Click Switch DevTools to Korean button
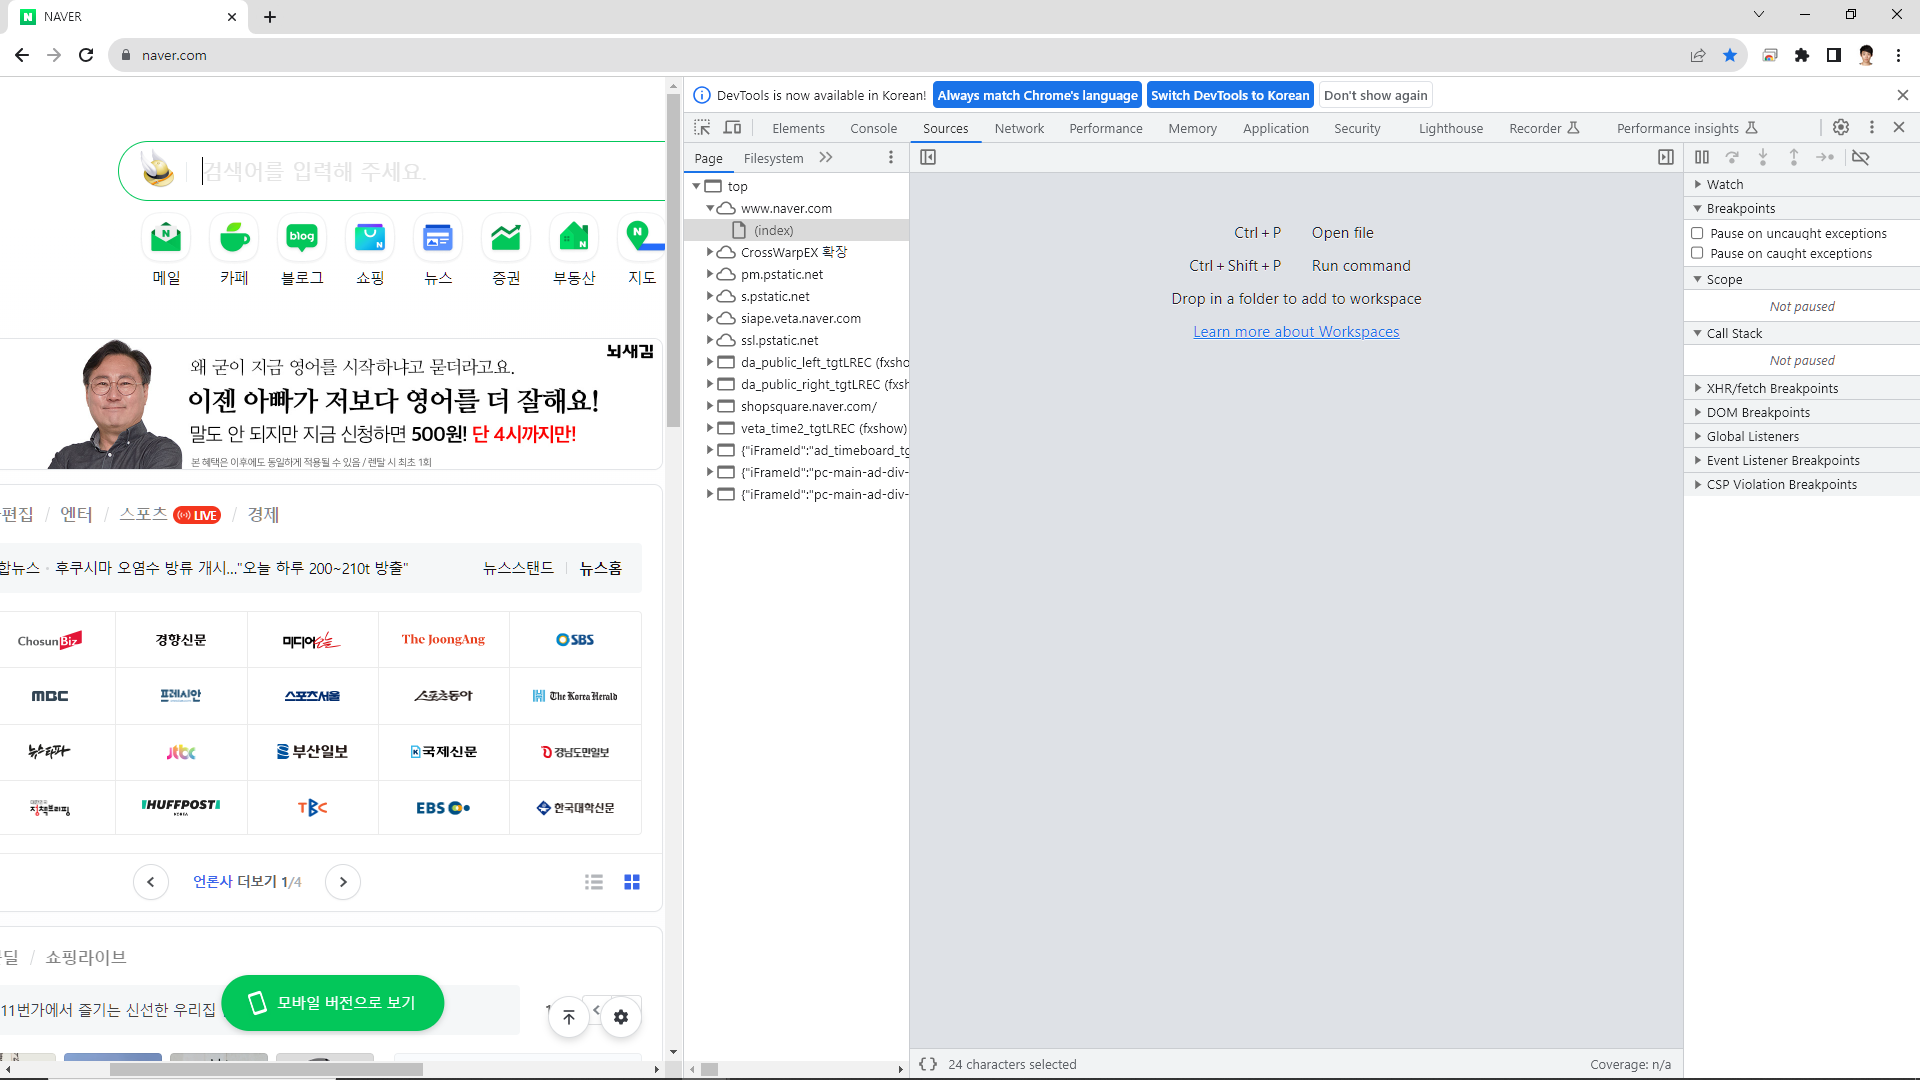1920x1080 pixels. coord(1229,95)
